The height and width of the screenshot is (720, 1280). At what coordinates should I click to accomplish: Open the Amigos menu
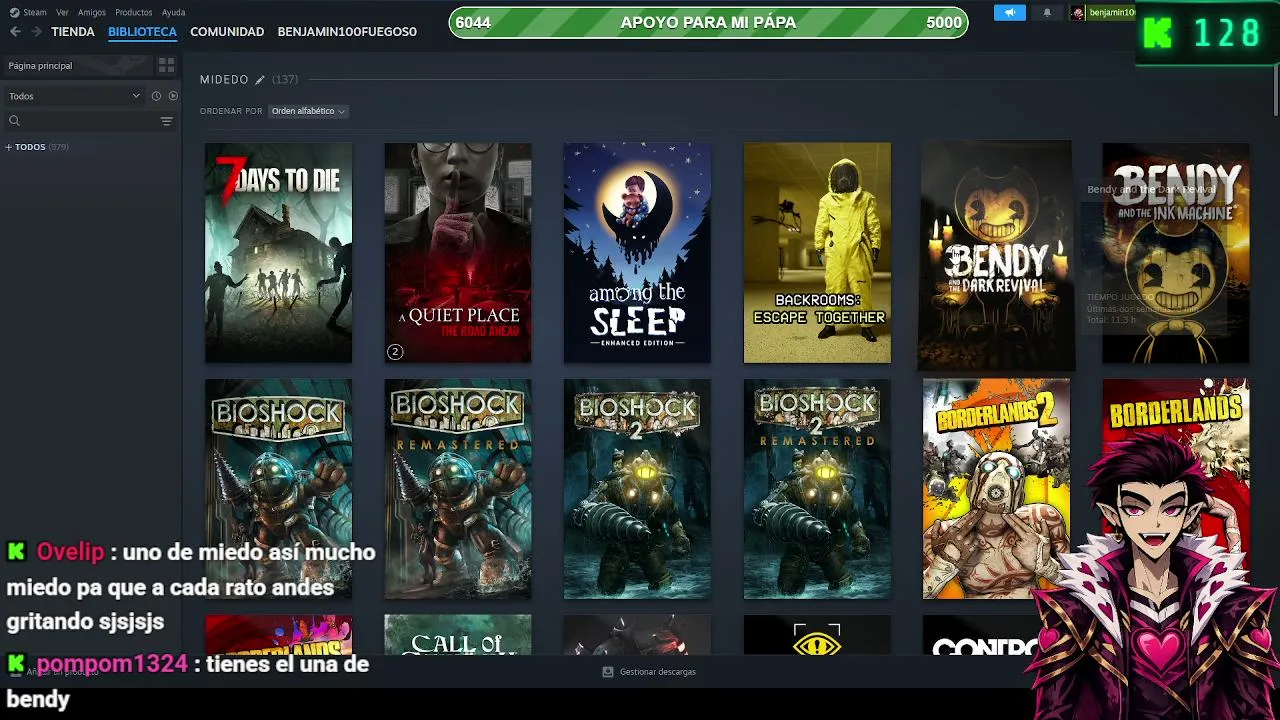(x=92, y=12)
